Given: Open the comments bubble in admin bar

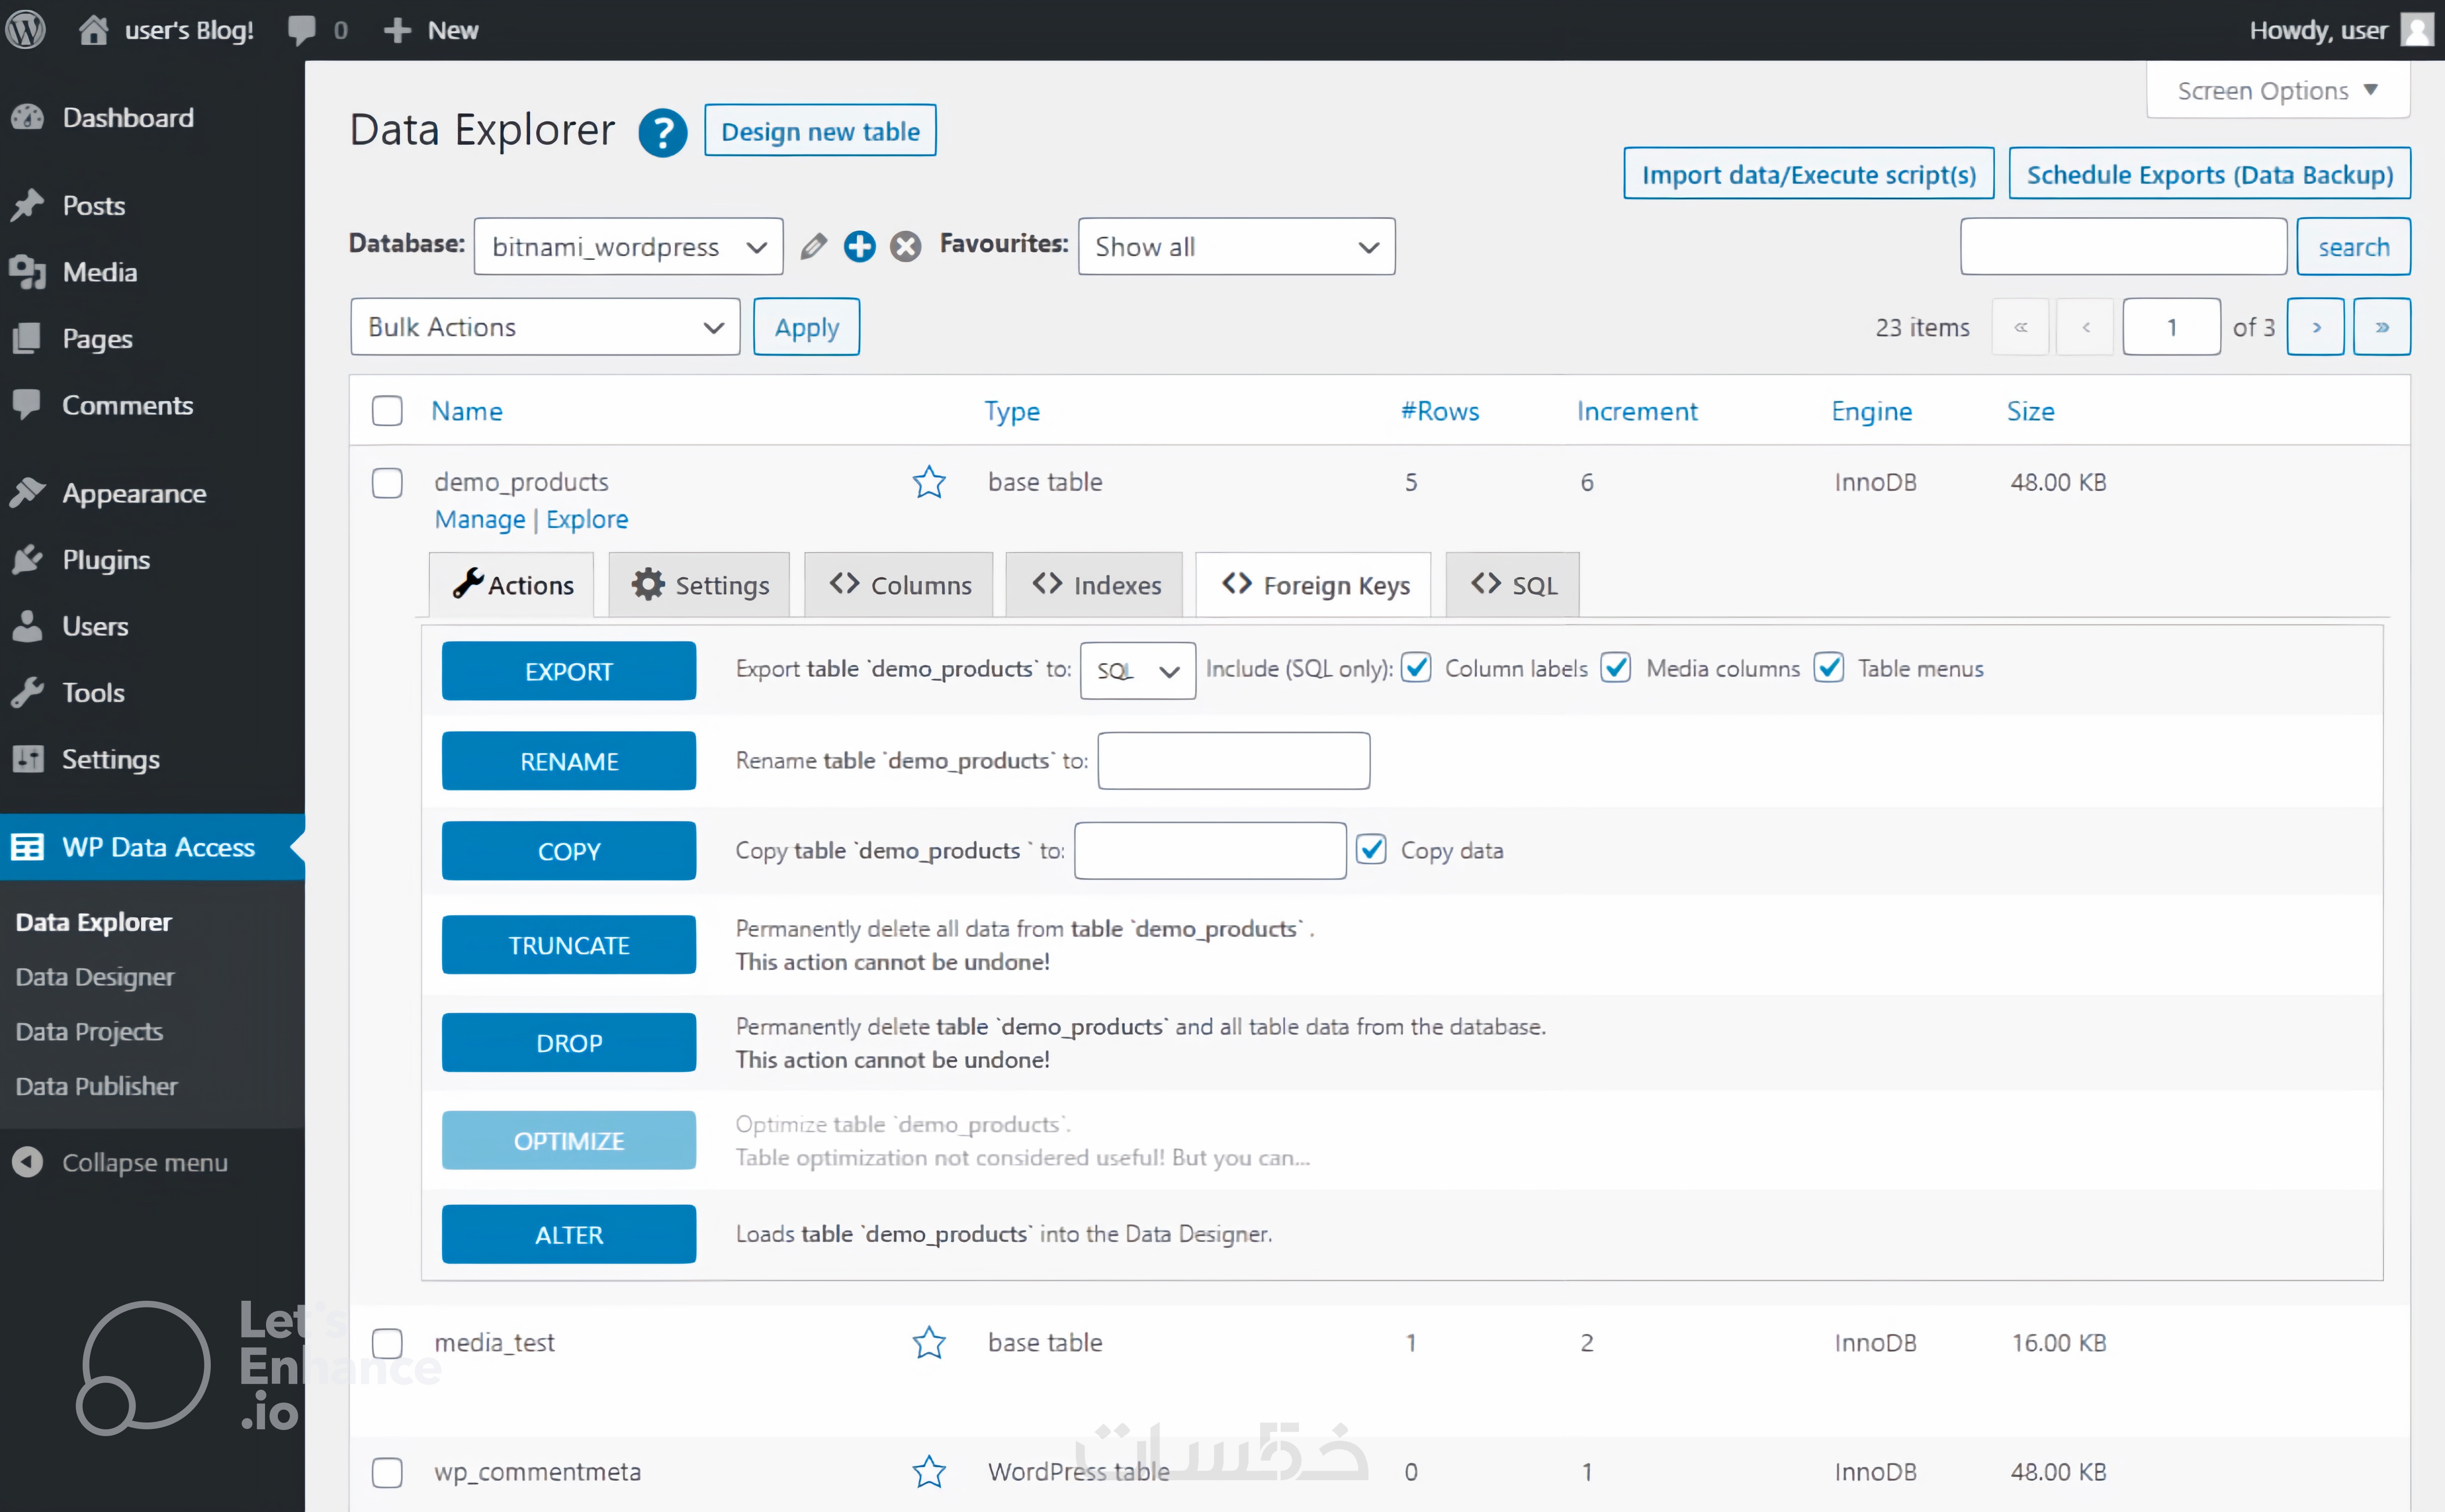Looking at the screenshot, I should [x=302, y=30].
